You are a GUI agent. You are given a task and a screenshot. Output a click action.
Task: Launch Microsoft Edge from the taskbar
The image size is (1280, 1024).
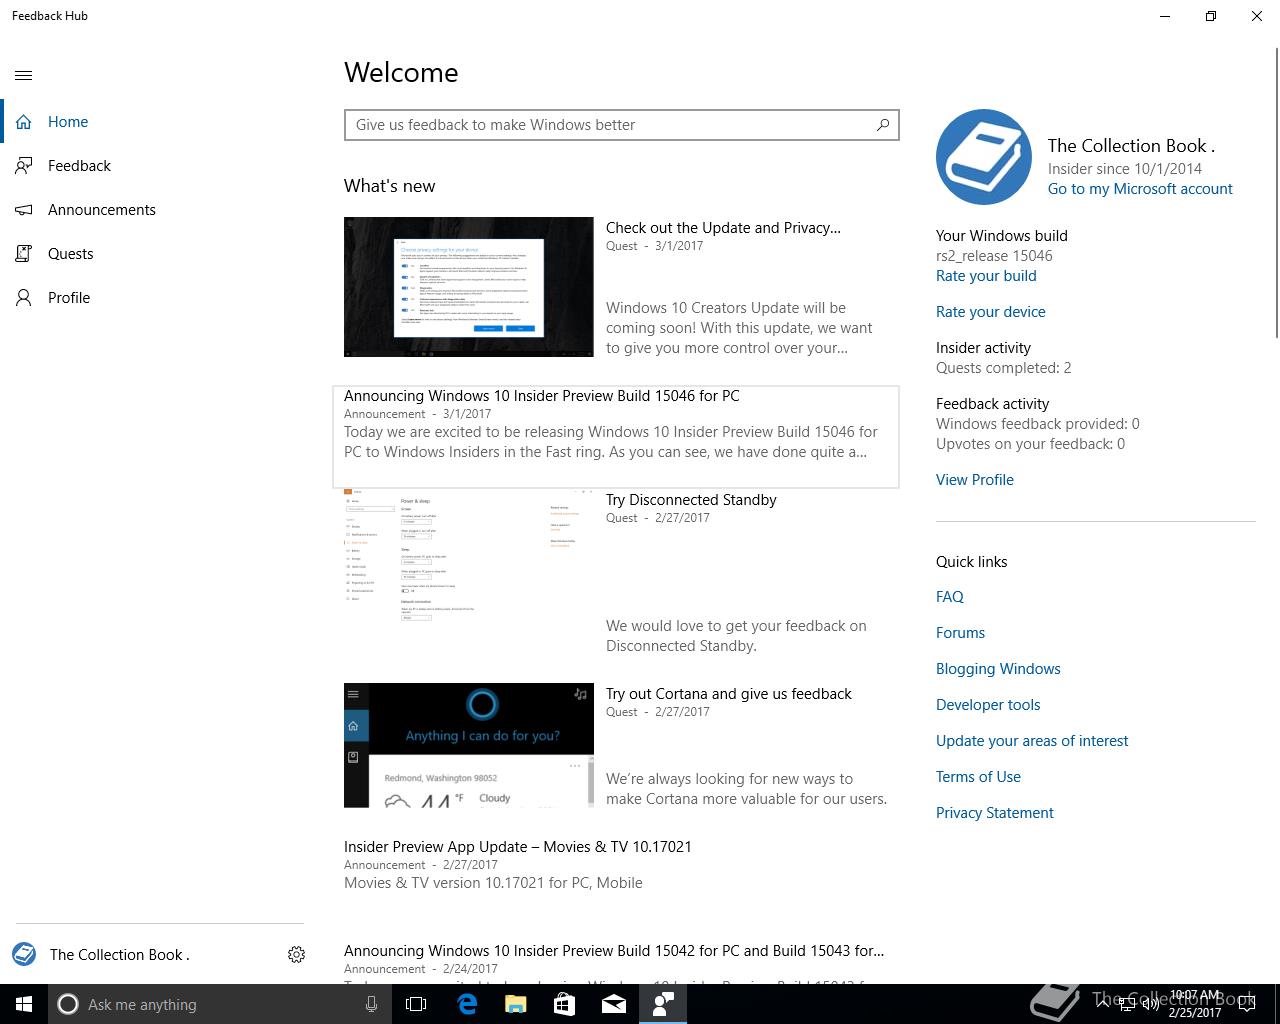(x=467, y=1004)
